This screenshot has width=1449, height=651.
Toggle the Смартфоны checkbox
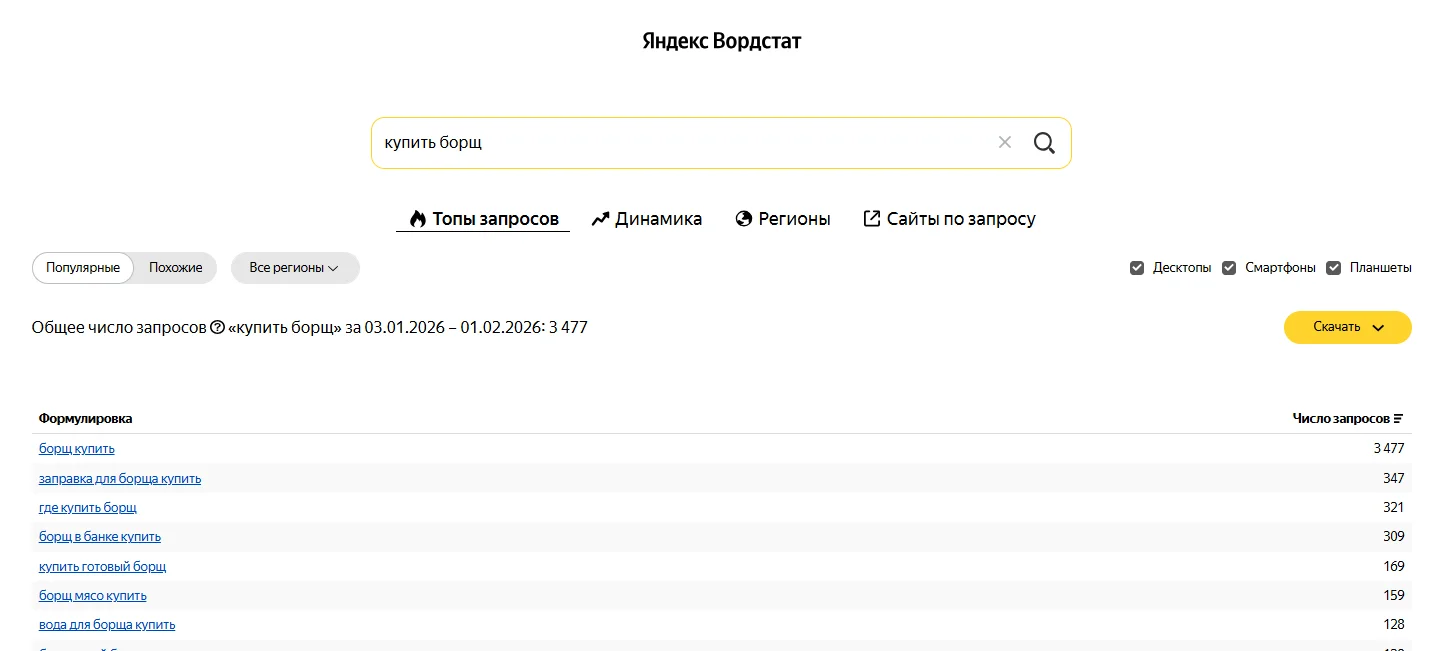tap(1229, 268)
